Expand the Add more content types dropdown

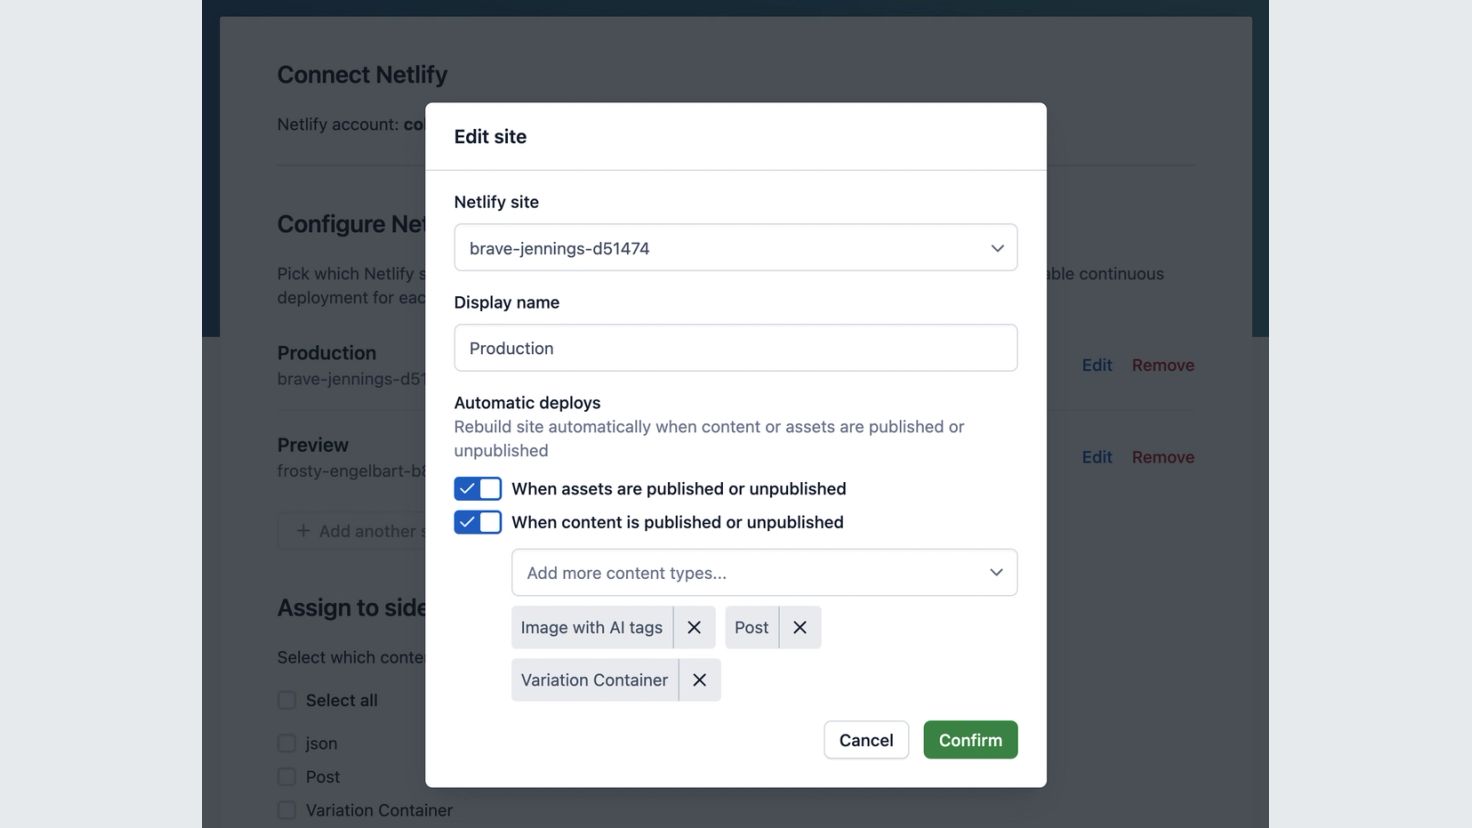[765, 573]
